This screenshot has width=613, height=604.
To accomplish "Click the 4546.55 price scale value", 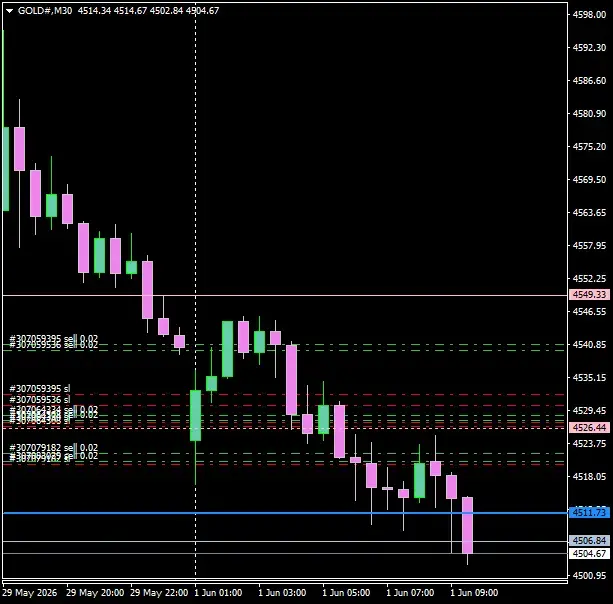I will (589, 312).
